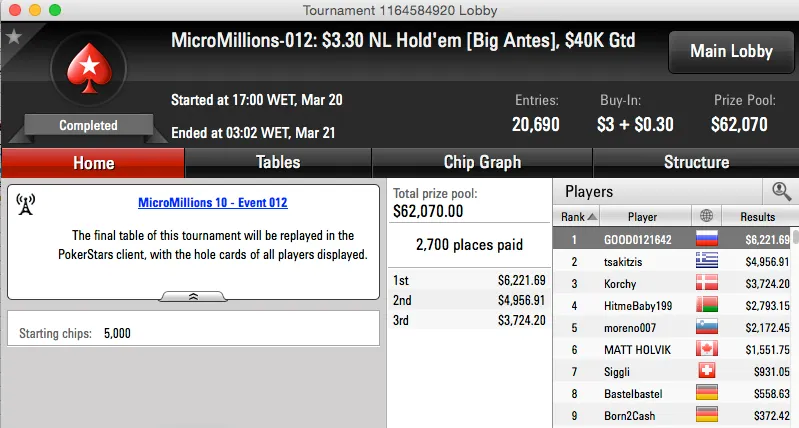This screenshot has height=428, width=799.
Task: Select the HitmeBaby199 player row
Action: coord(636,305)
